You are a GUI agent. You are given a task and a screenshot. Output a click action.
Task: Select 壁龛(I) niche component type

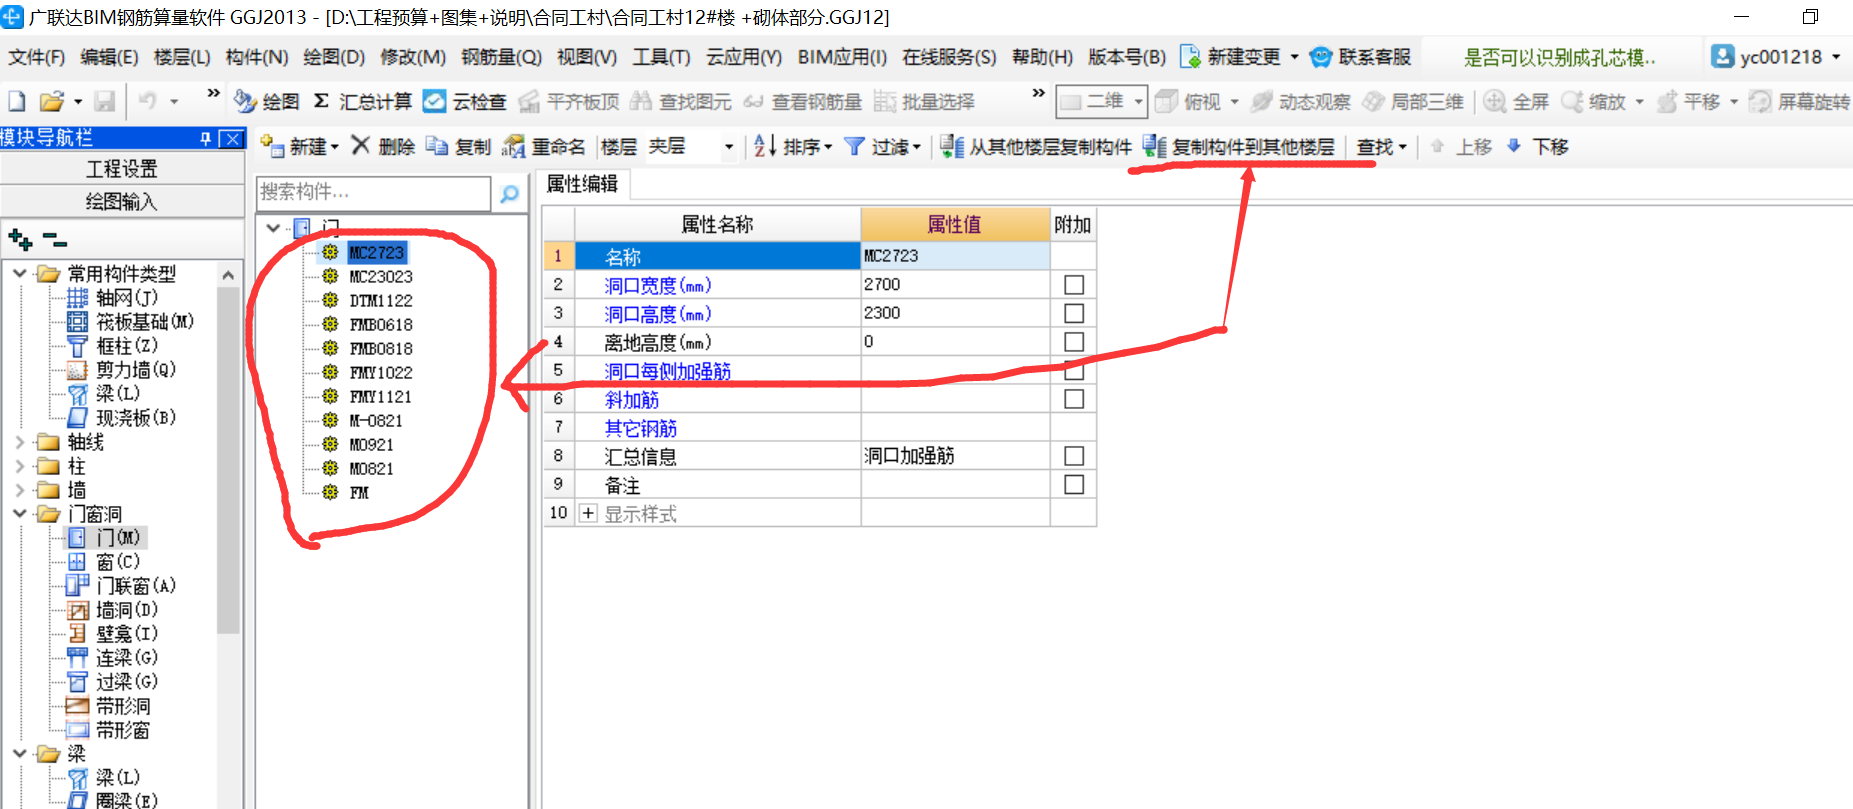tap(126, 633)
